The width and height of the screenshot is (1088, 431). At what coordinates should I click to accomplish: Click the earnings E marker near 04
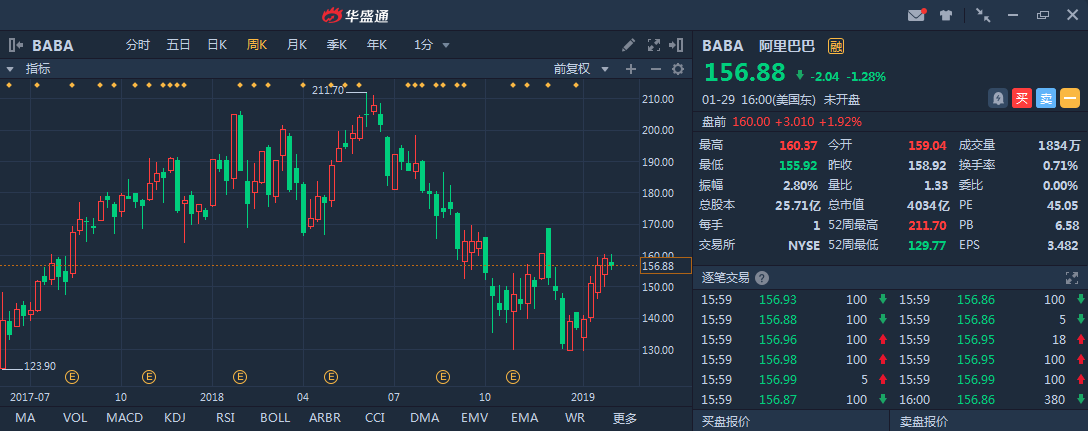coord(331,377)
